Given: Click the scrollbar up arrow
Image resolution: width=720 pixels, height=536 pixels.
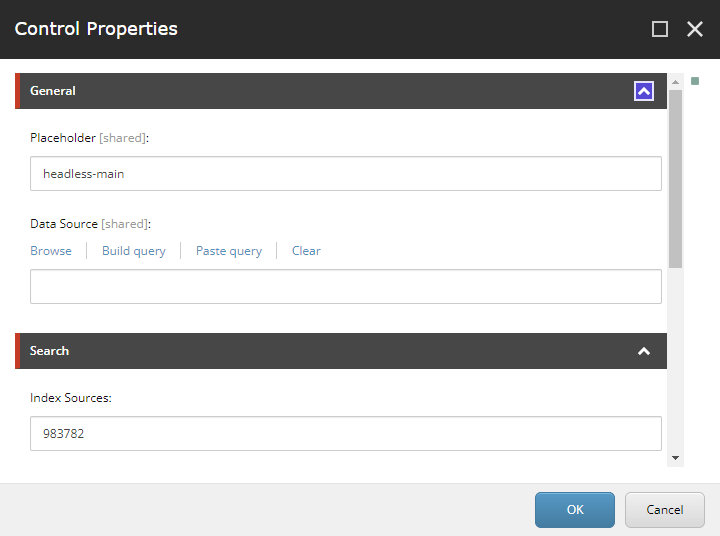Looking at the screenshot, I should point(676,81).
